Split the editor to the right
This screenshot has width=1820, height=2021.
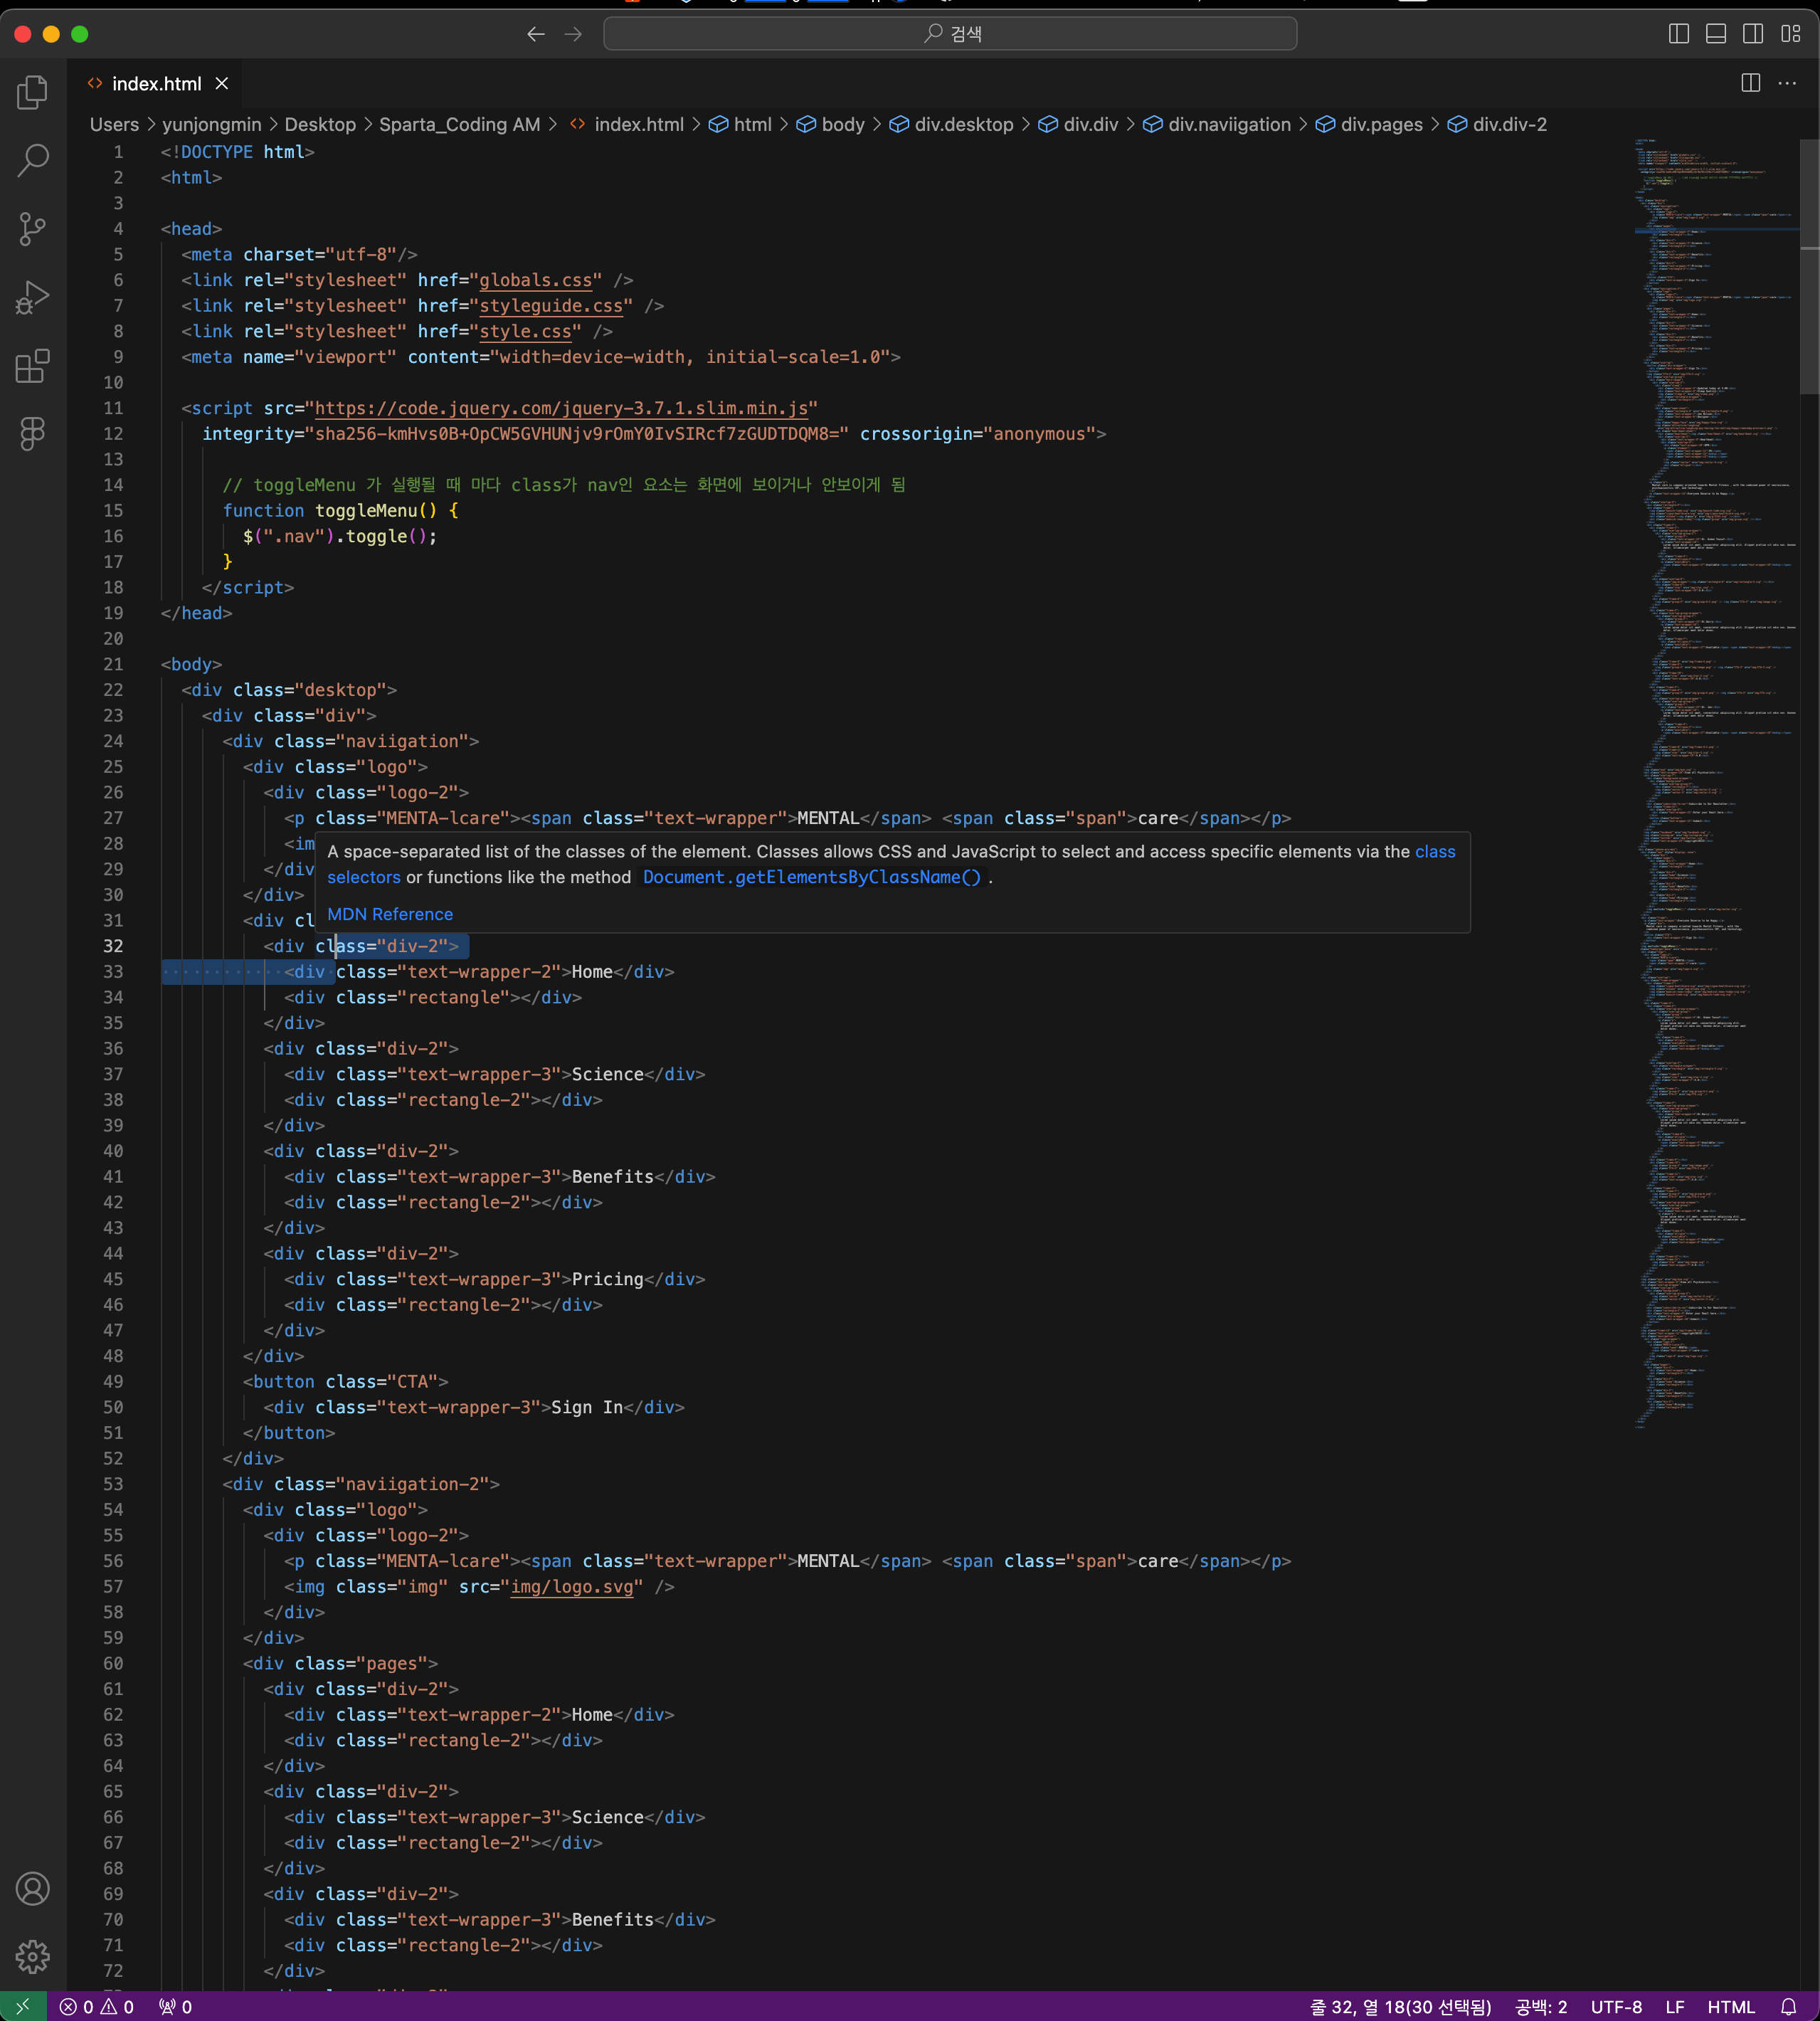pyautogui.click(x=1751, y=83)
